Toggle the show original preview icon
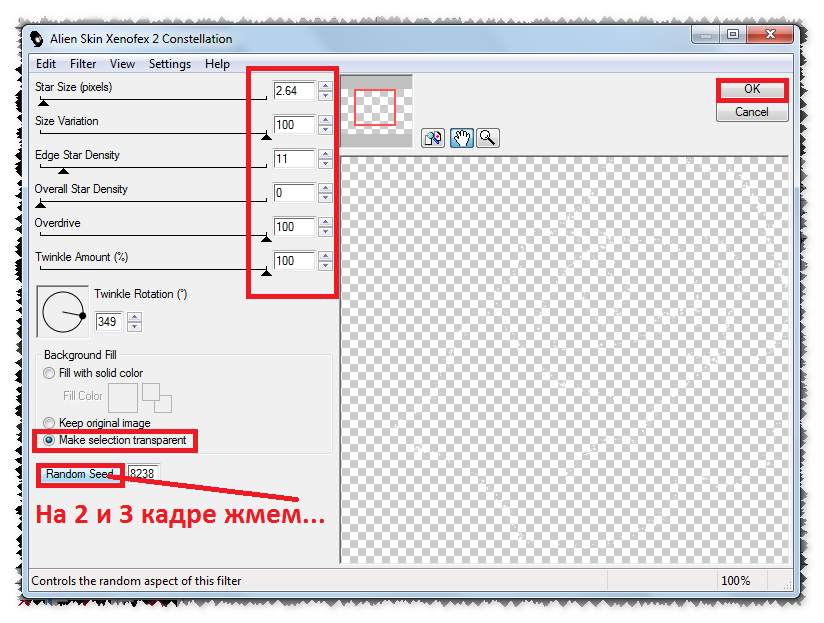This screenshot has width=824, height=623. (433, 138)
